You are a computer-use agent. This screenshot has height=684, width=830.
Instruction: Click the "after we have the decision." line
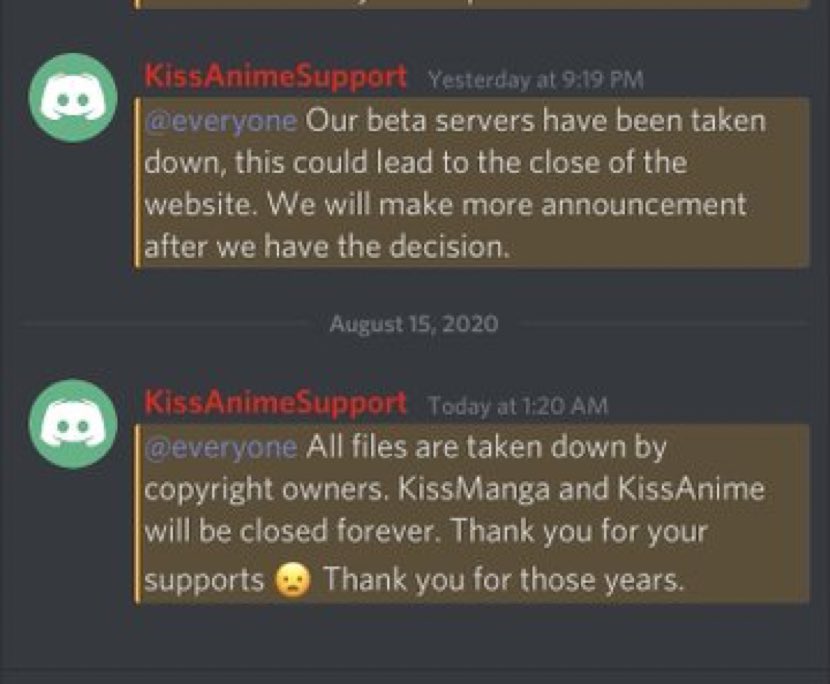pos(327,247)
